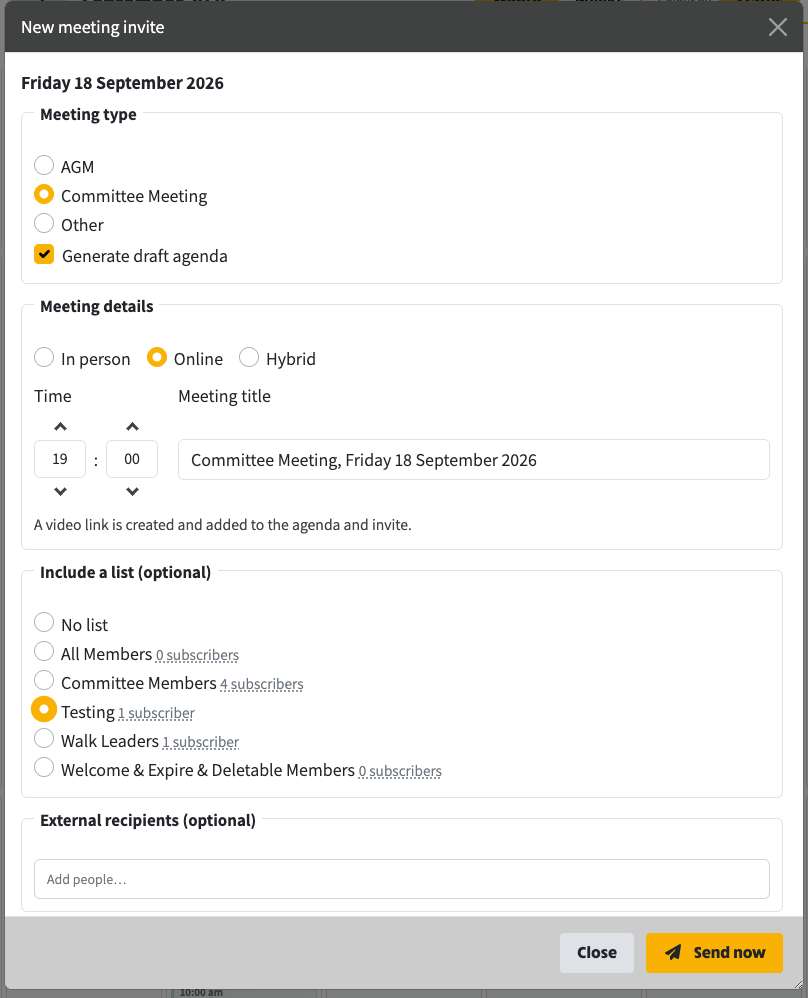808x998 pixels.
Task: Decrease the hour with the down chevron
Action: pos(60,491)
